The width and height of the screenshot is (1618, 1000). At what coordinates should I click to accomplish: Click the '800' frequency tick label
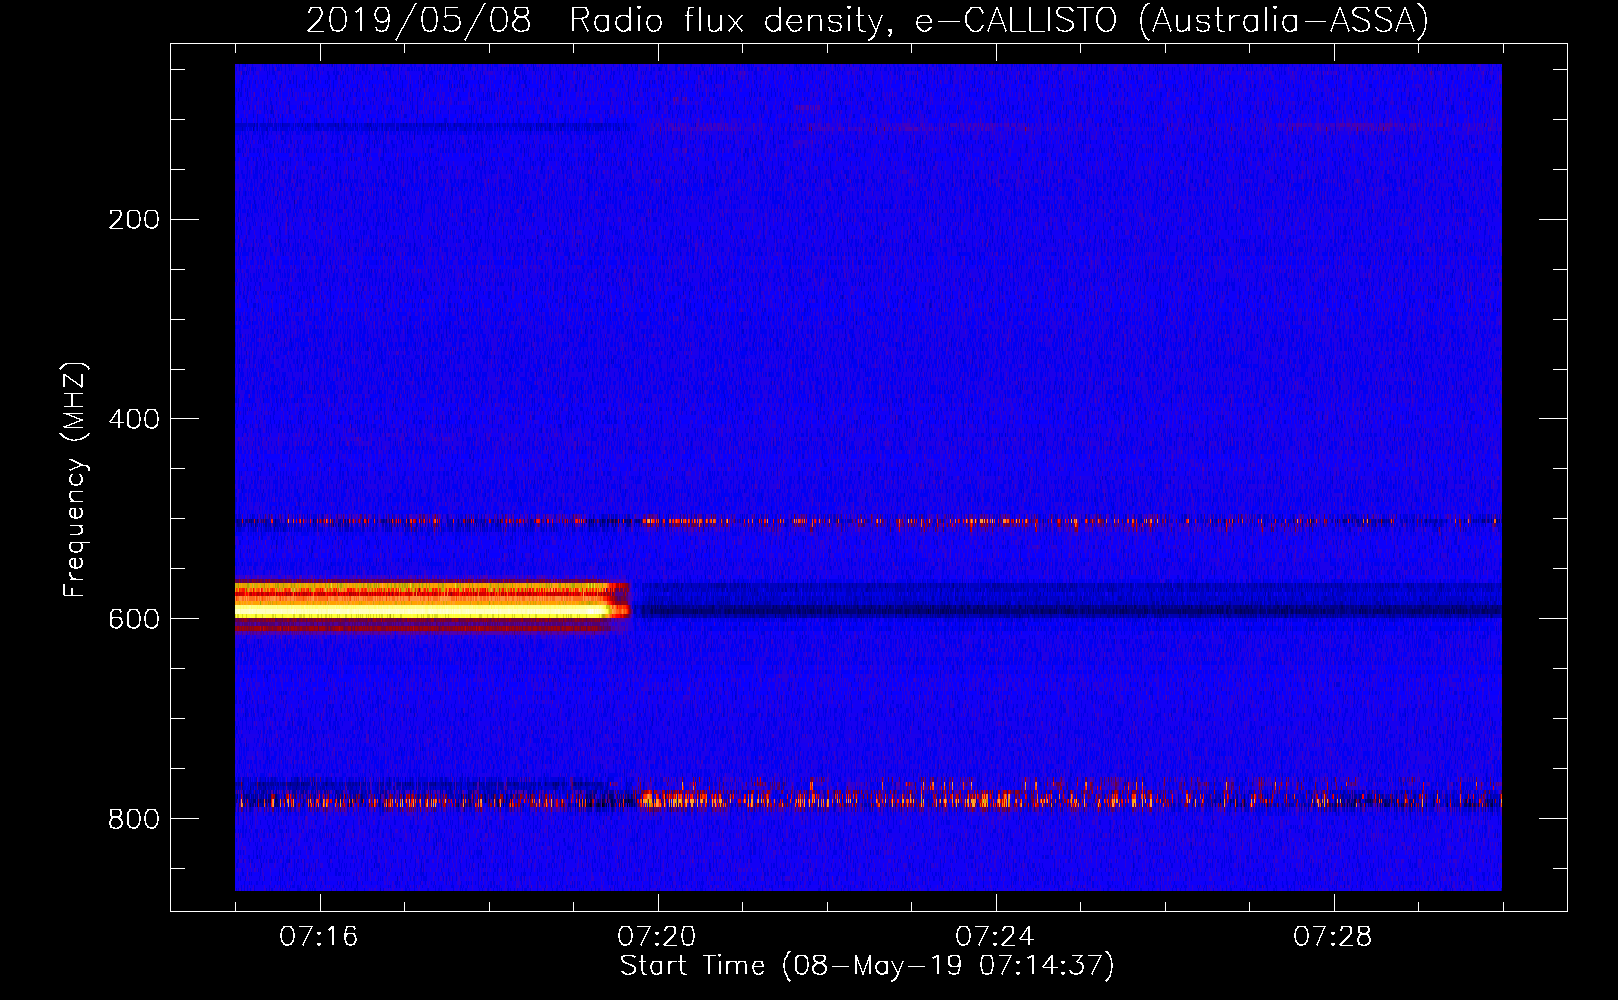[134, 819]
